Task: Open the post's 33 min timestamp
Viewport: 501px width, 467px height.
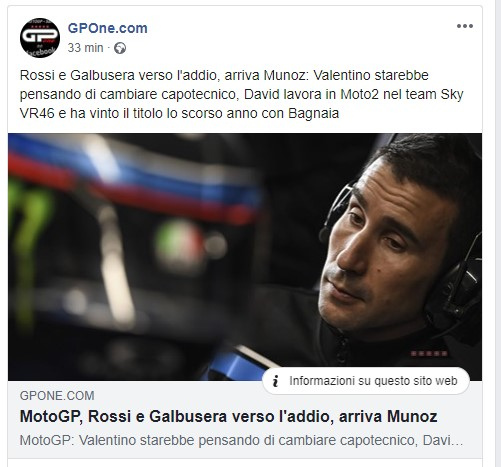Action: [x=85, y=48]
